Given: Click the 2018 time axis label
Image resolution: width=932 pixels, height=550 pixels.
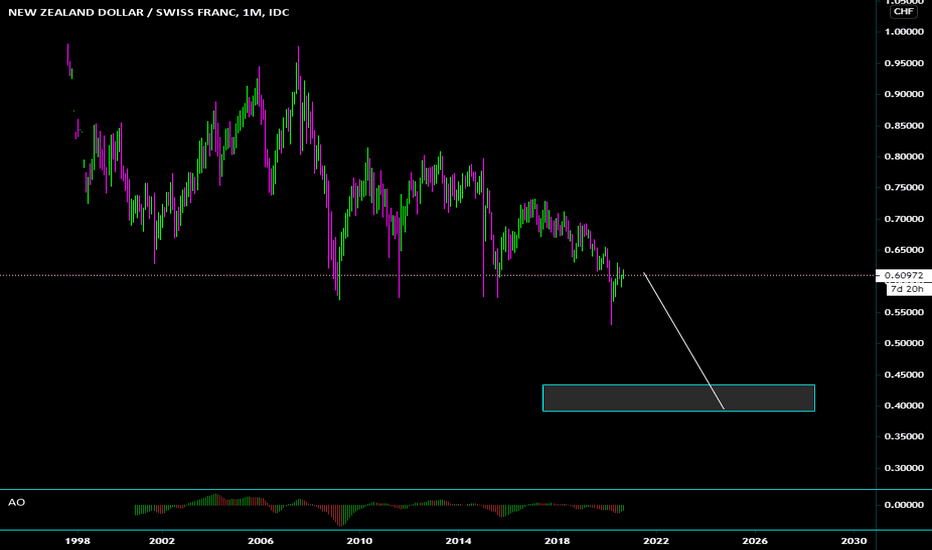Looking at the screenshot, I should [x=557, y=540].
